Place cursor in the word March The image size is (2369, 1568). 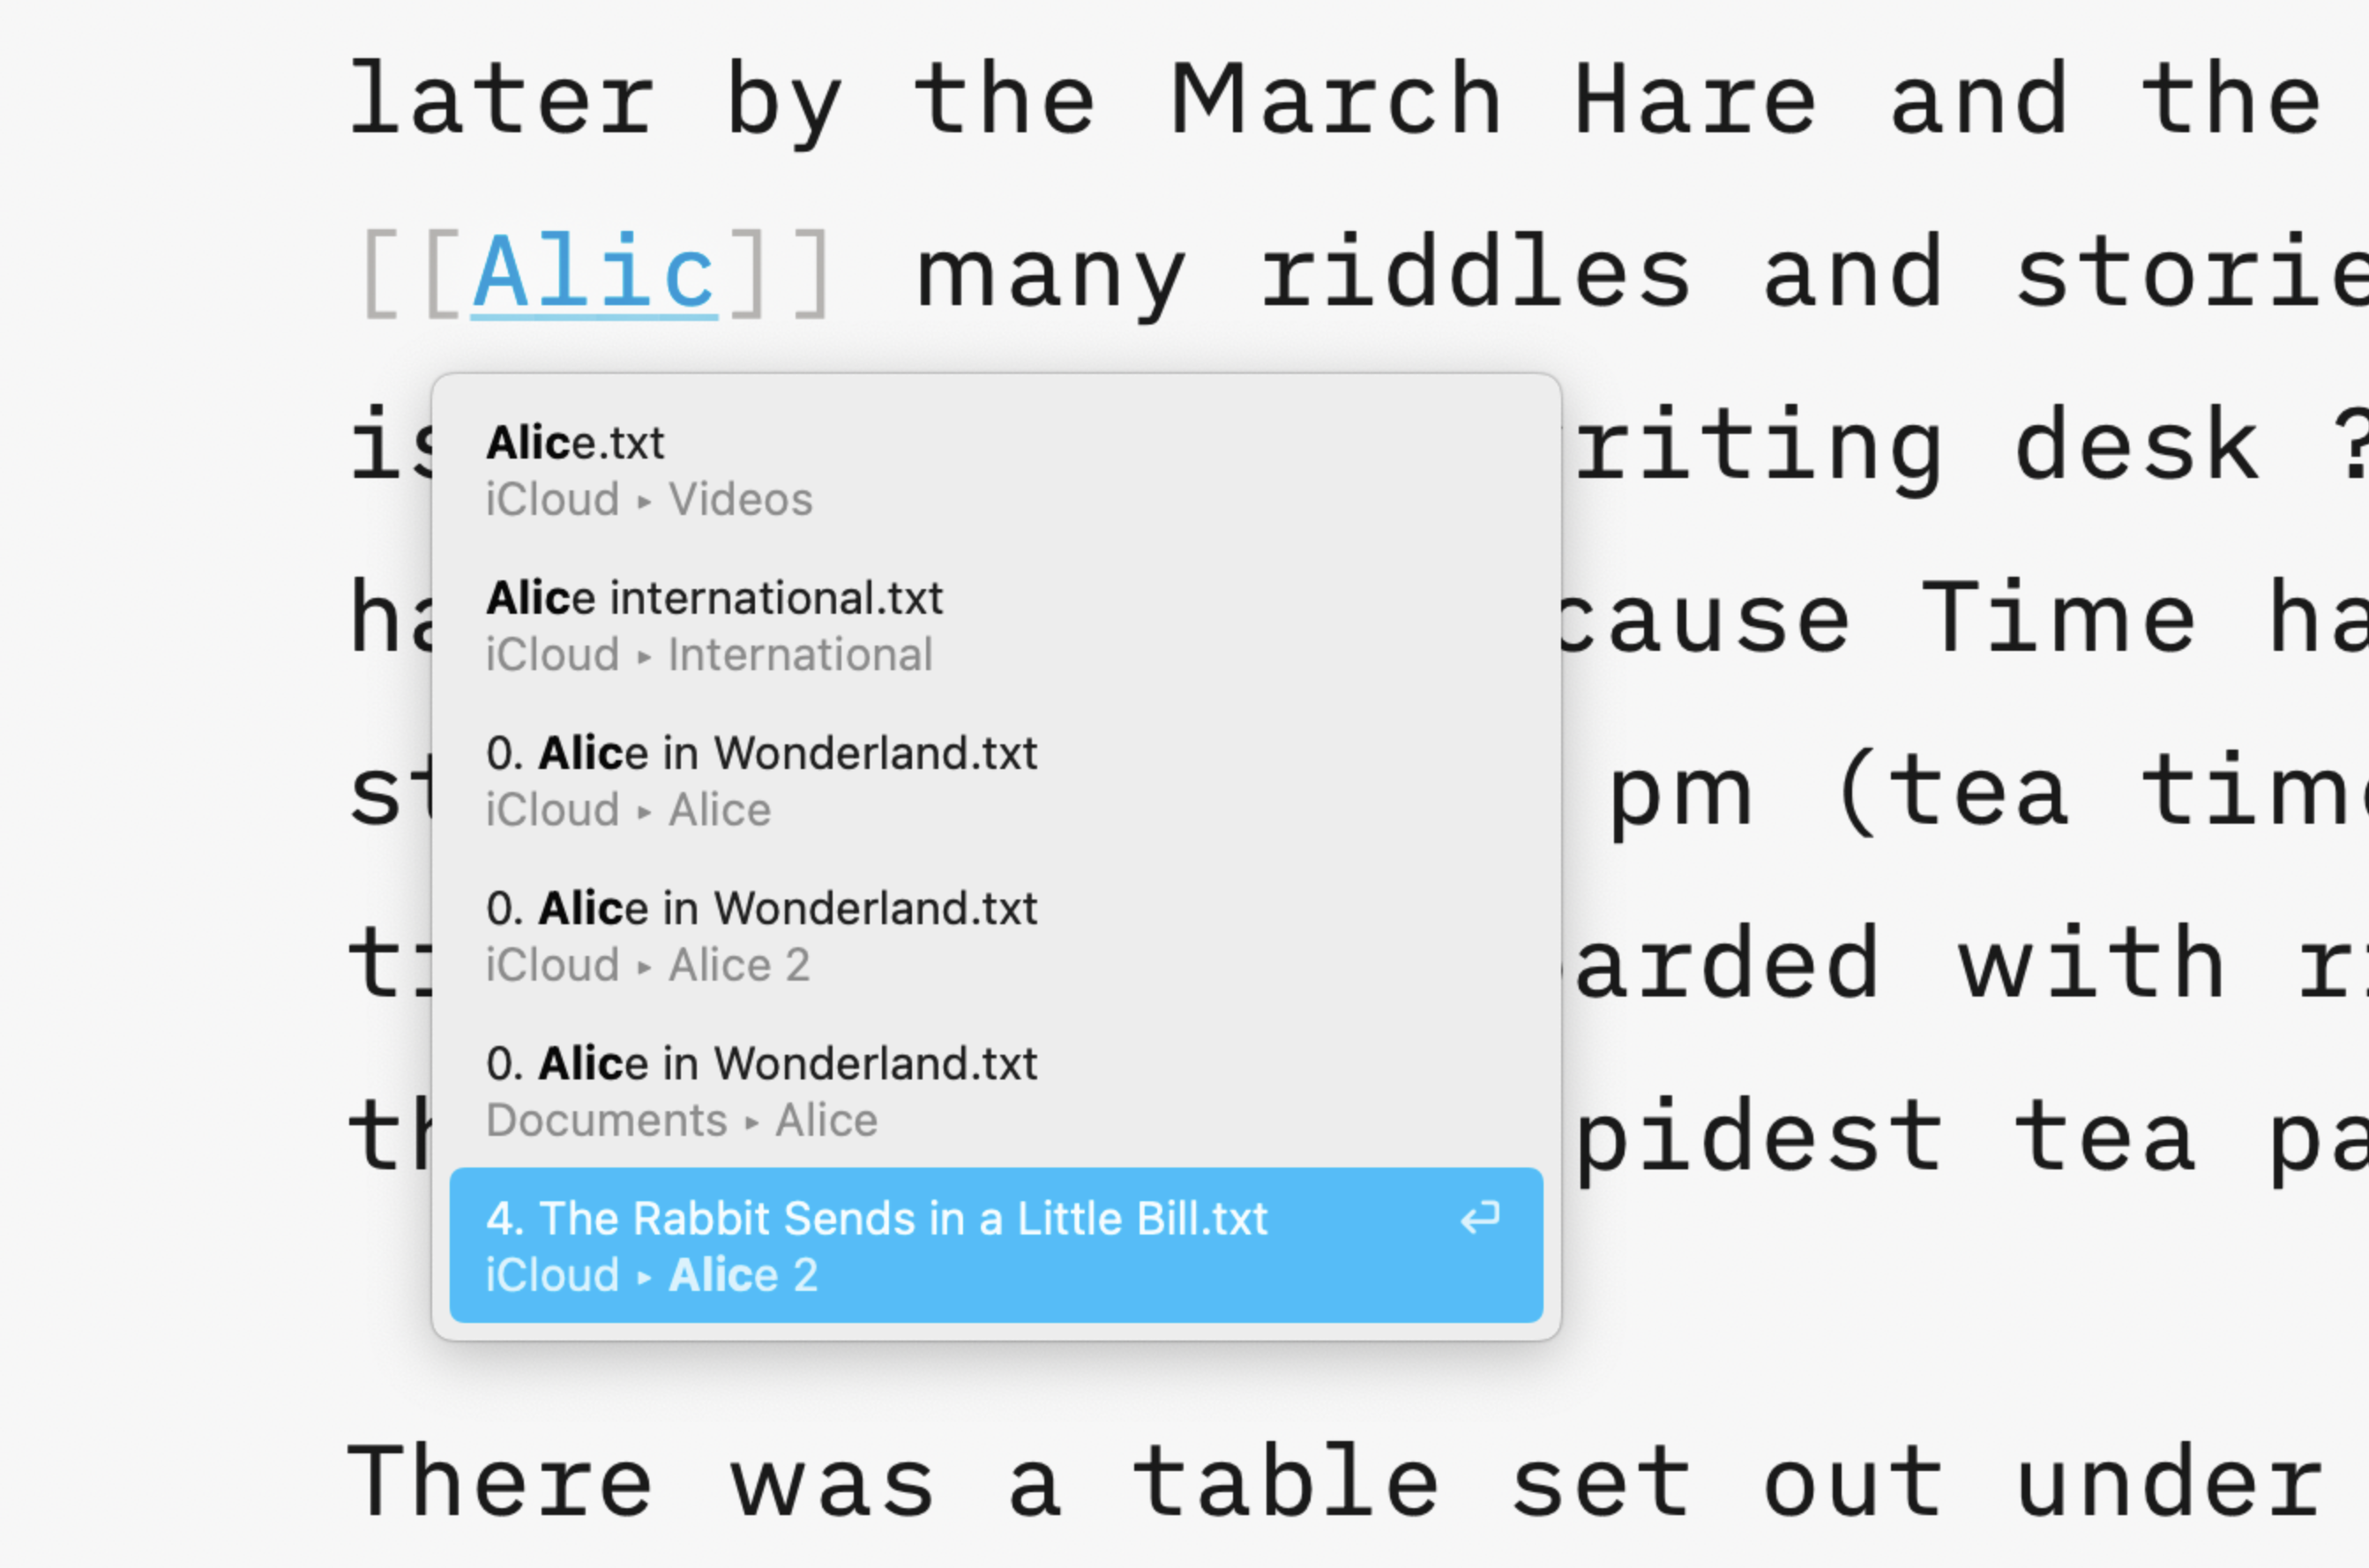pyautogui.click(x=1336, y=100)
